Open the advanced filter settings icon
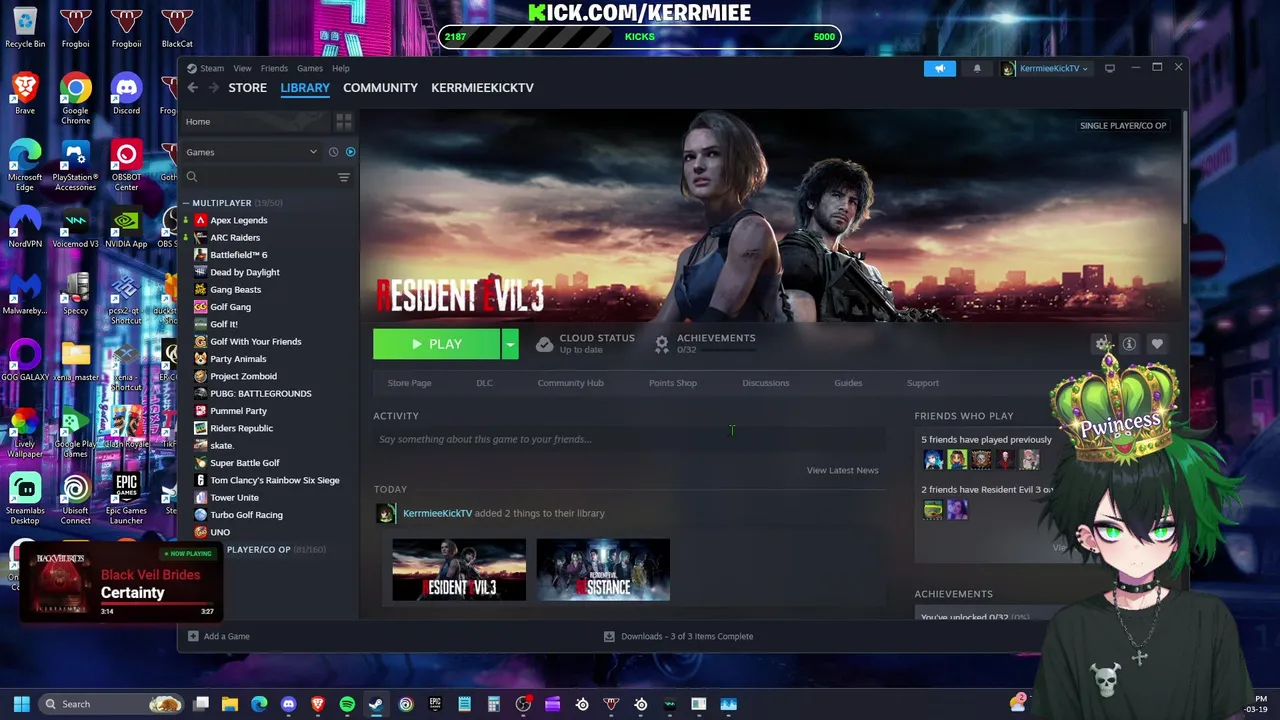Viewport: 1280px width, 720px height. point(344,177)
